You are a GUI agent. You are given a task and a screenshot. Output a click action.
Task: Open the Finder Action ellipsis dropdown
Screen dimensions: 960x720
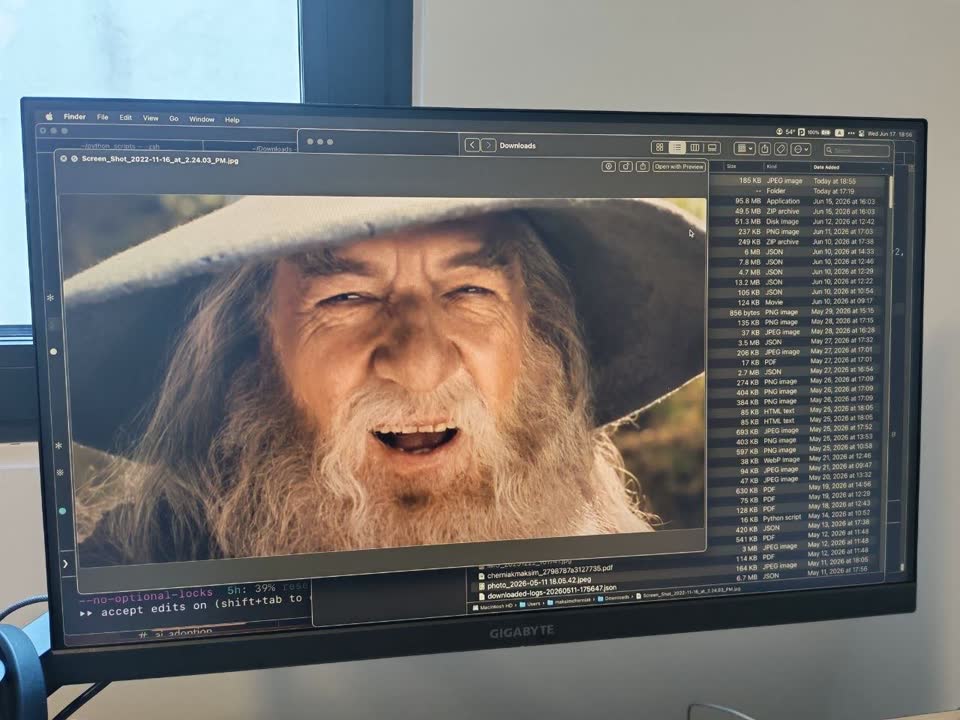tap(800, 149)
